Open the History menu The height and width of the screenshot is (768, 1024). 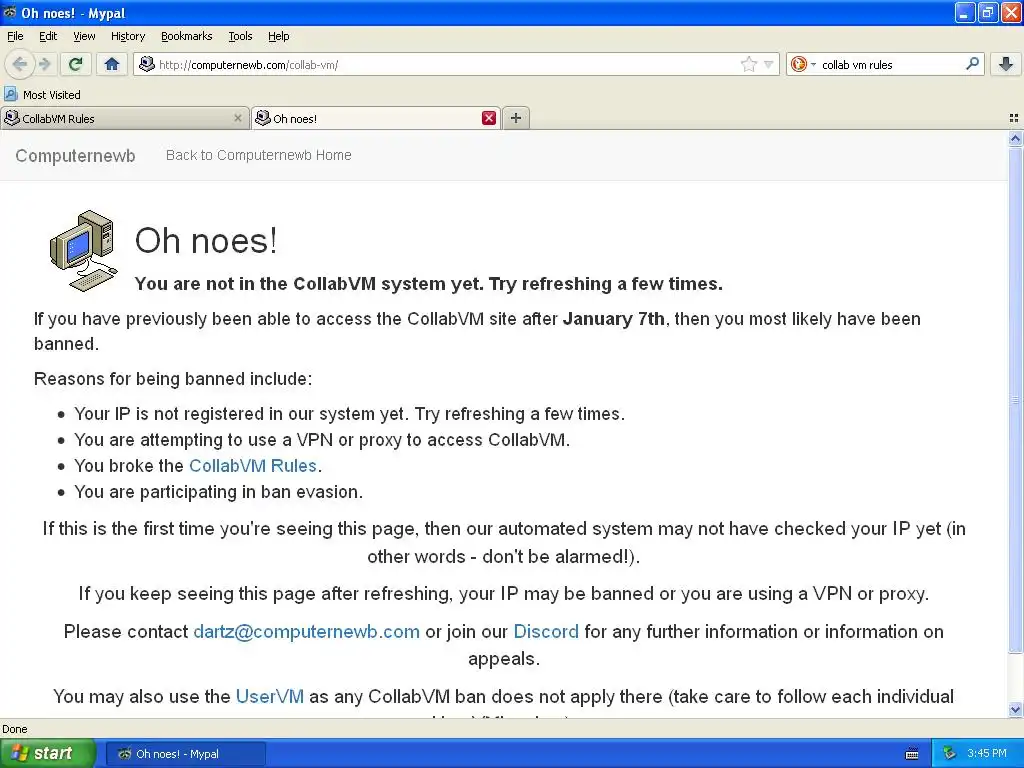[x=127, y=36]
